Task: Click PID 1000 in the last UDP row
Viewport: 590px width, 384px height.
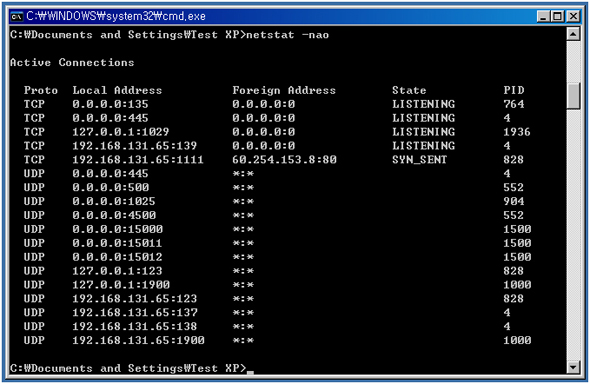Action: point(517,341)
